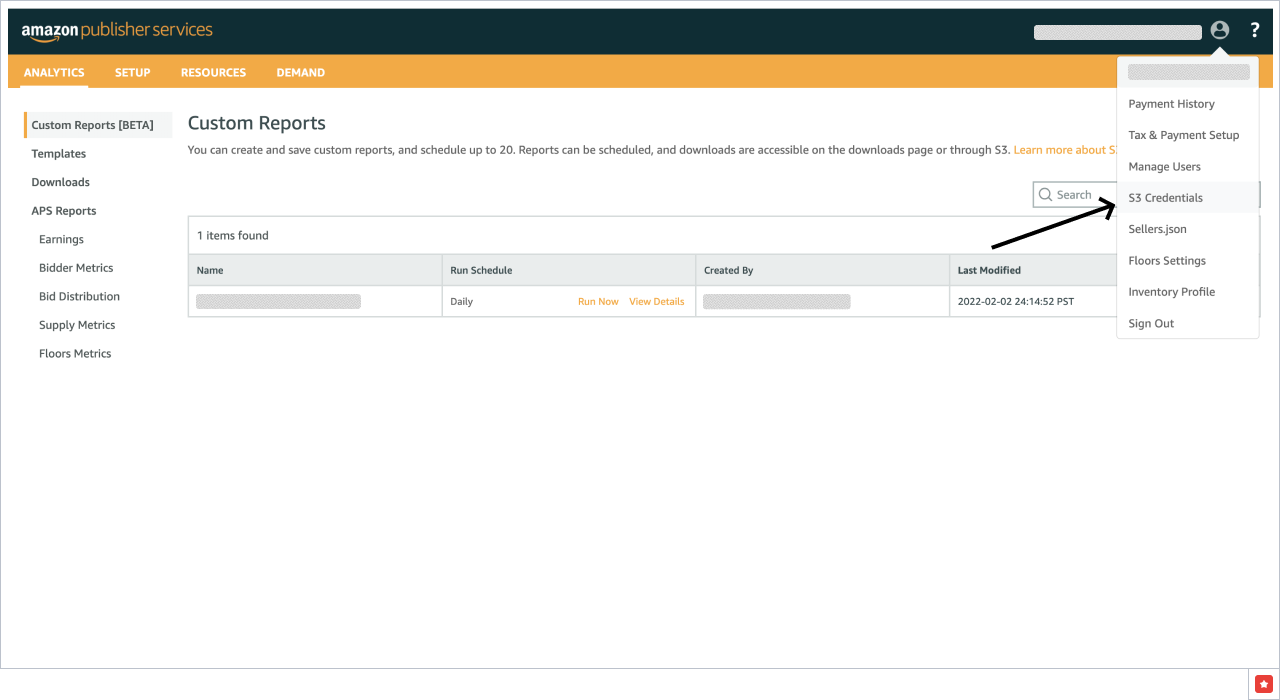The width and height of the screenshot is (1280, 700).
Task: Select Templates in the left sidebar
Action: (x=59, y=153)
